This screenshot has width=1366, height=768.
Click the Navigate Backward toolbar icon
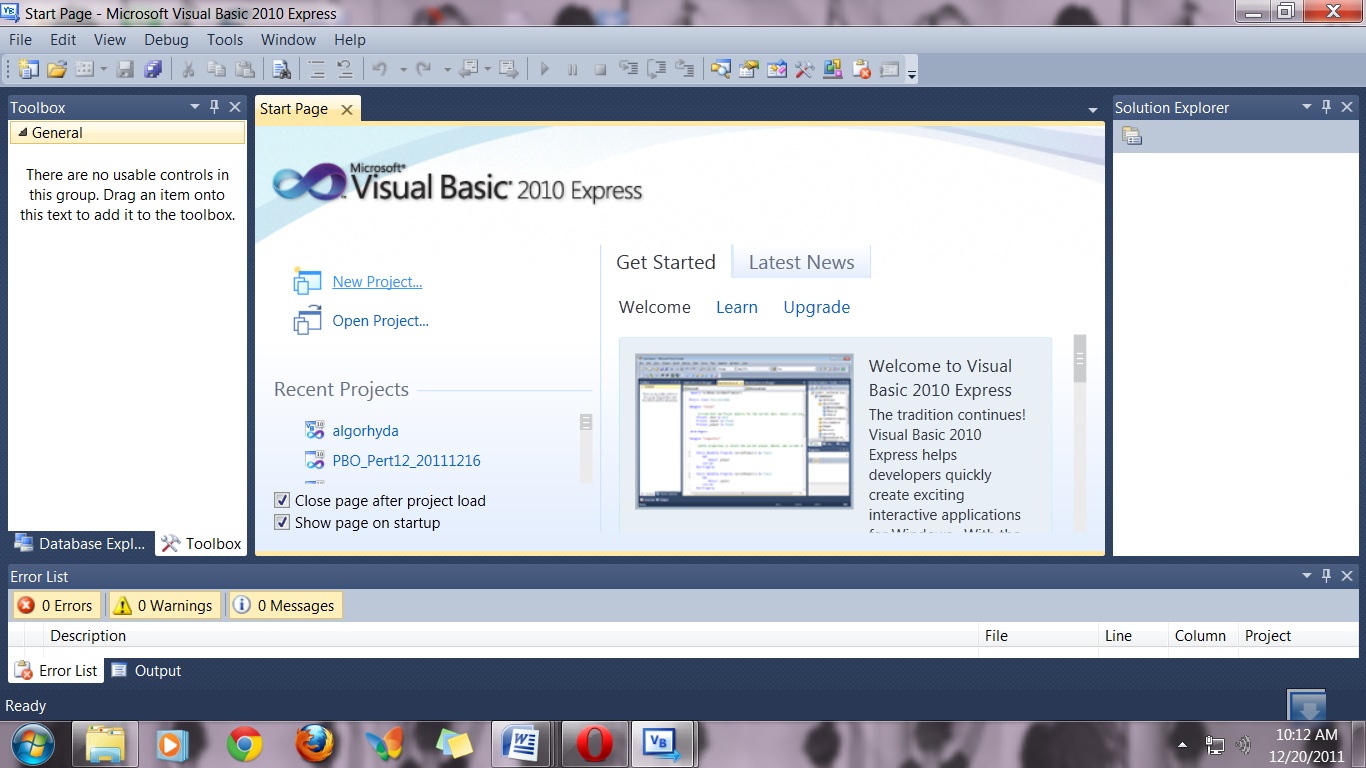[468, 69]
